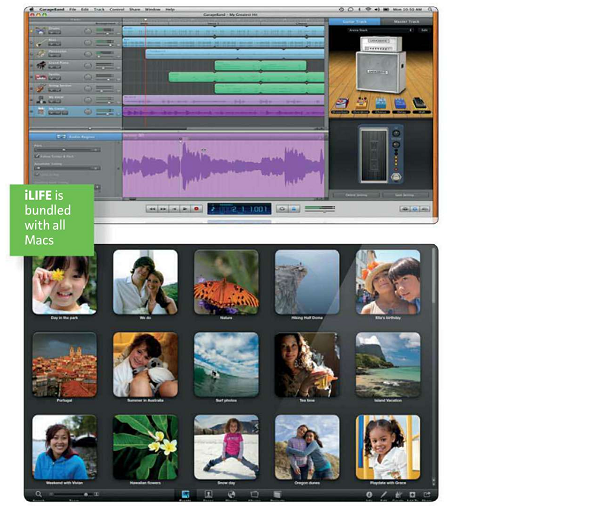Select the String Section violin icon
The width and height of the screenshot is (599, 518).
[40, 88]
